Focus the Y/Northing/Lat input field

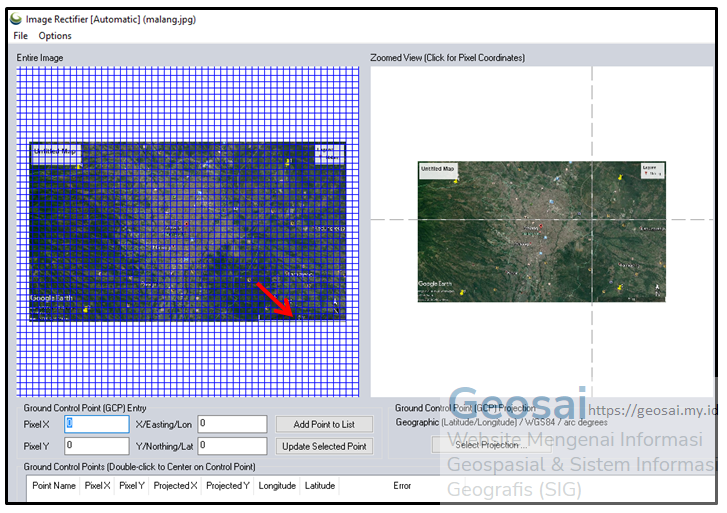232,446
